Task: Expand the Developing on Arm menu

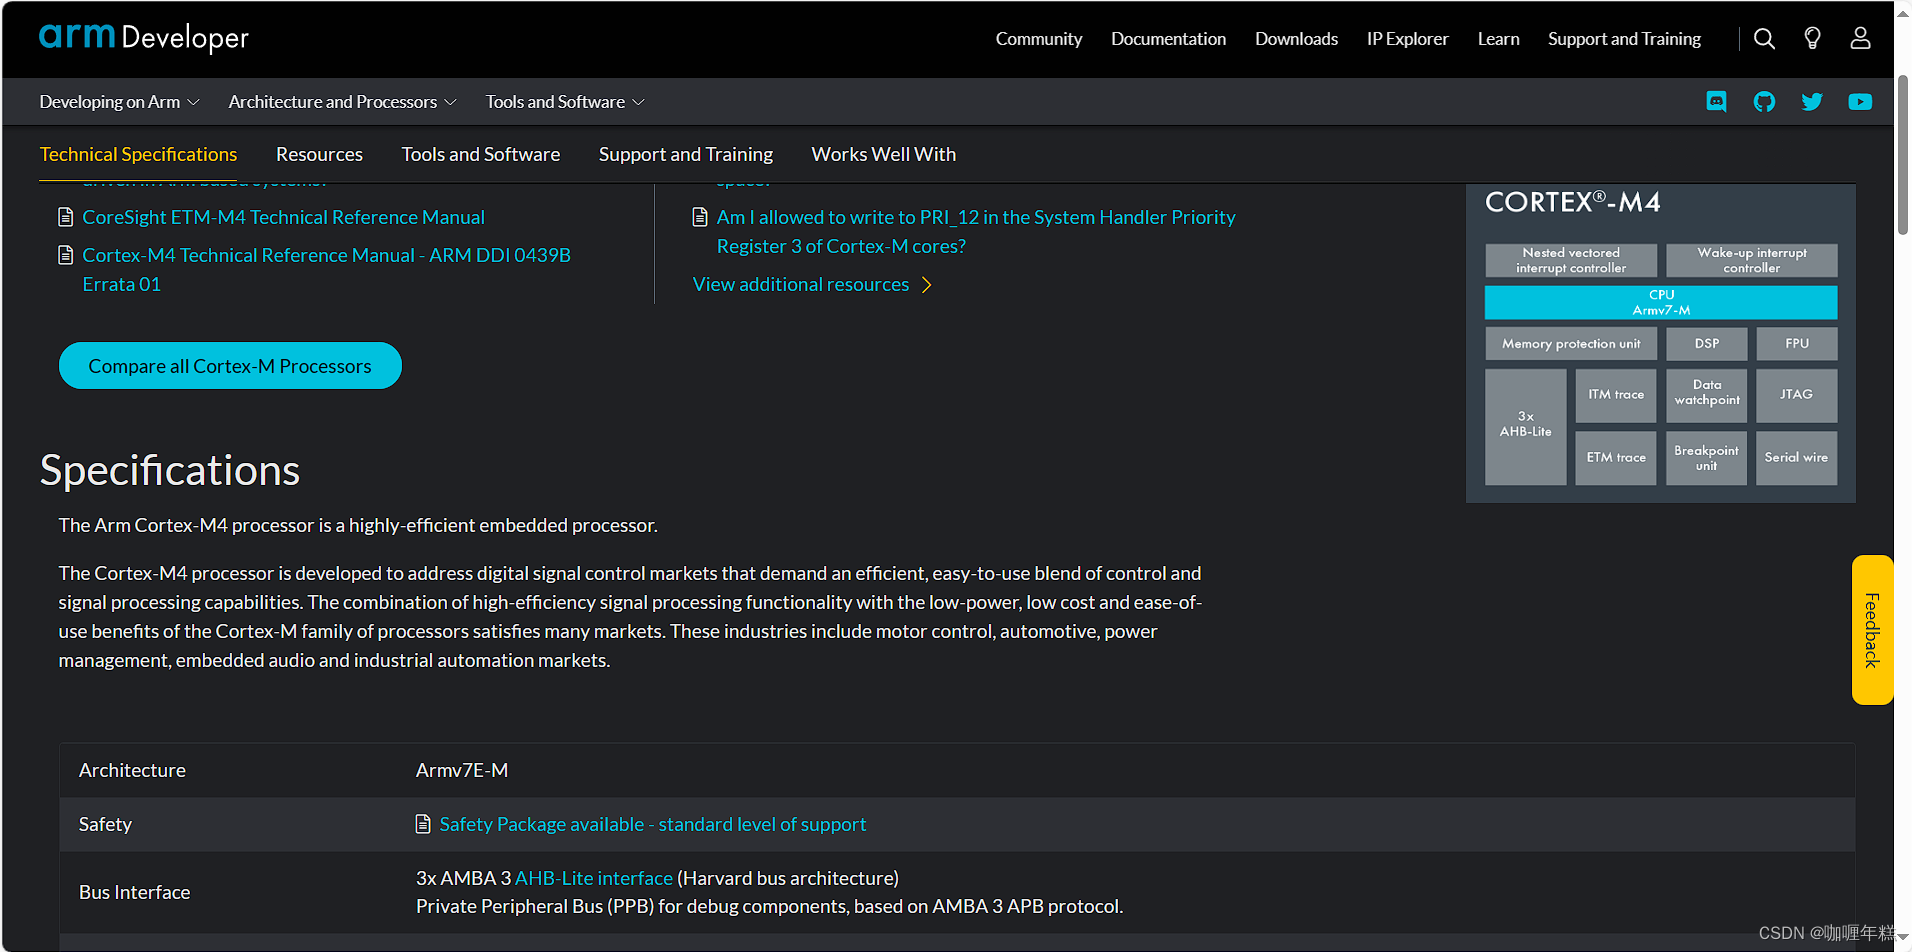Action: (x=119, y=102)
